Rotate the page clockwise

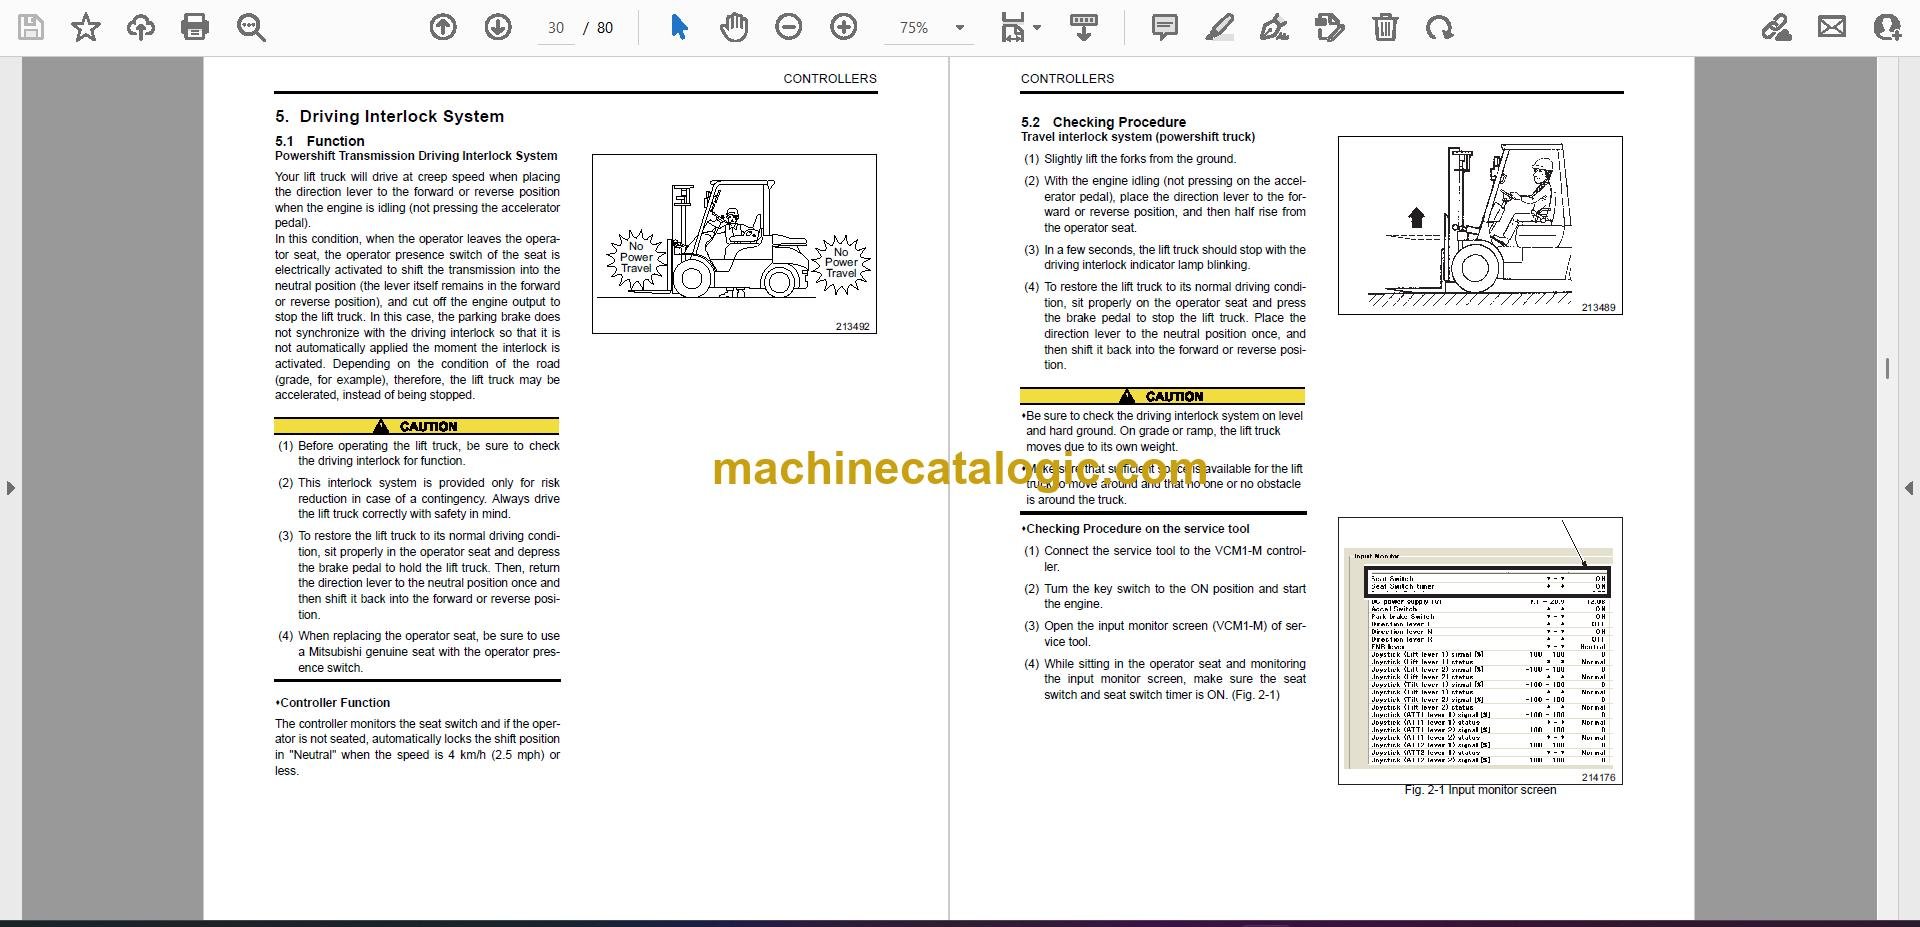(1440, 28)
